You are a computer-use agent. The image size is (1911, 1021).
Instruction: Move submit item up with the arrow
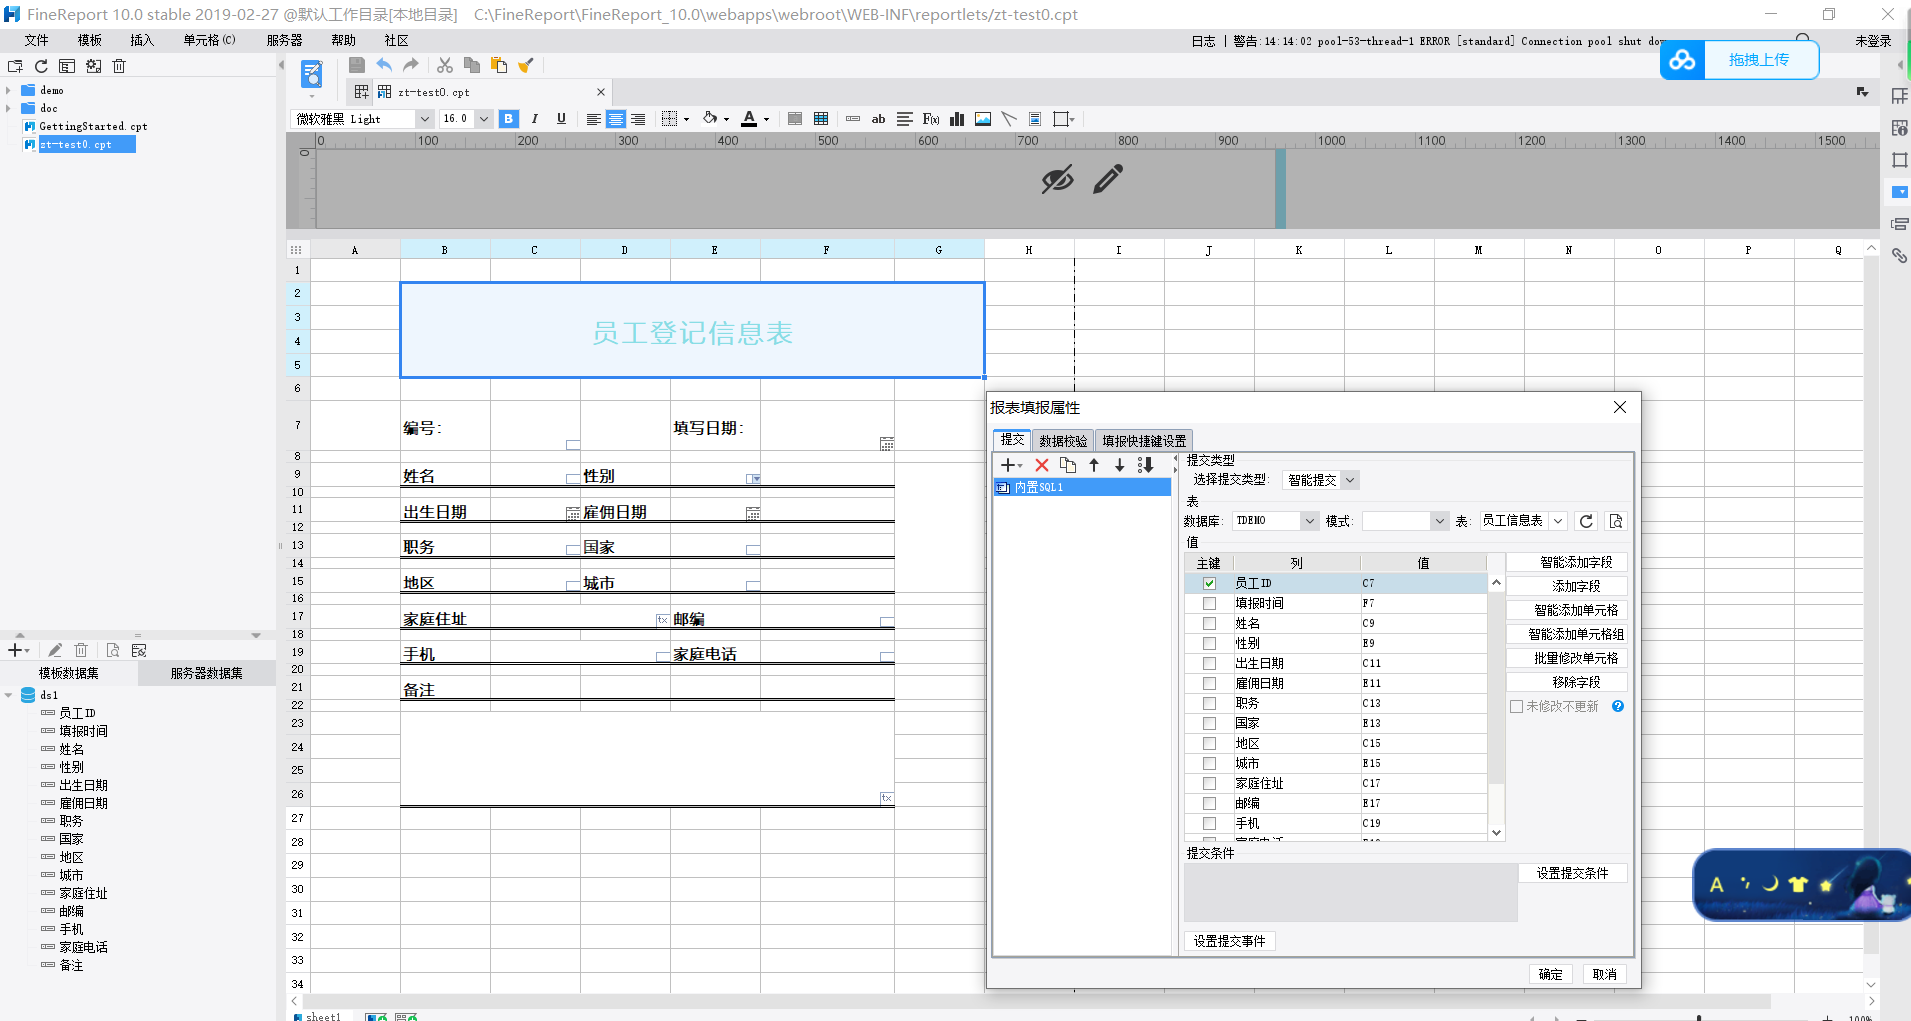click(x=1094, y=465)
